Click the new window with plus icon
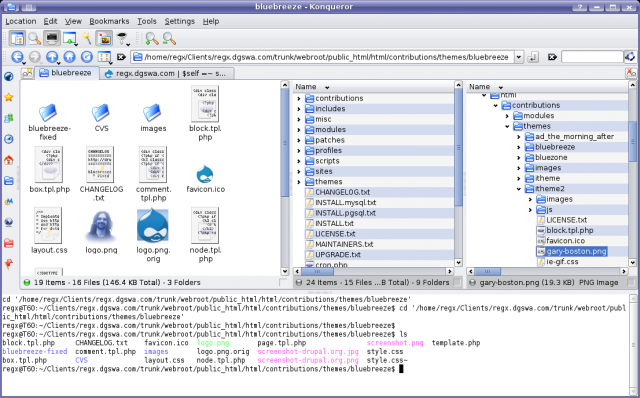The width and height of the screenshot is (640, 398). coord(70,38)
